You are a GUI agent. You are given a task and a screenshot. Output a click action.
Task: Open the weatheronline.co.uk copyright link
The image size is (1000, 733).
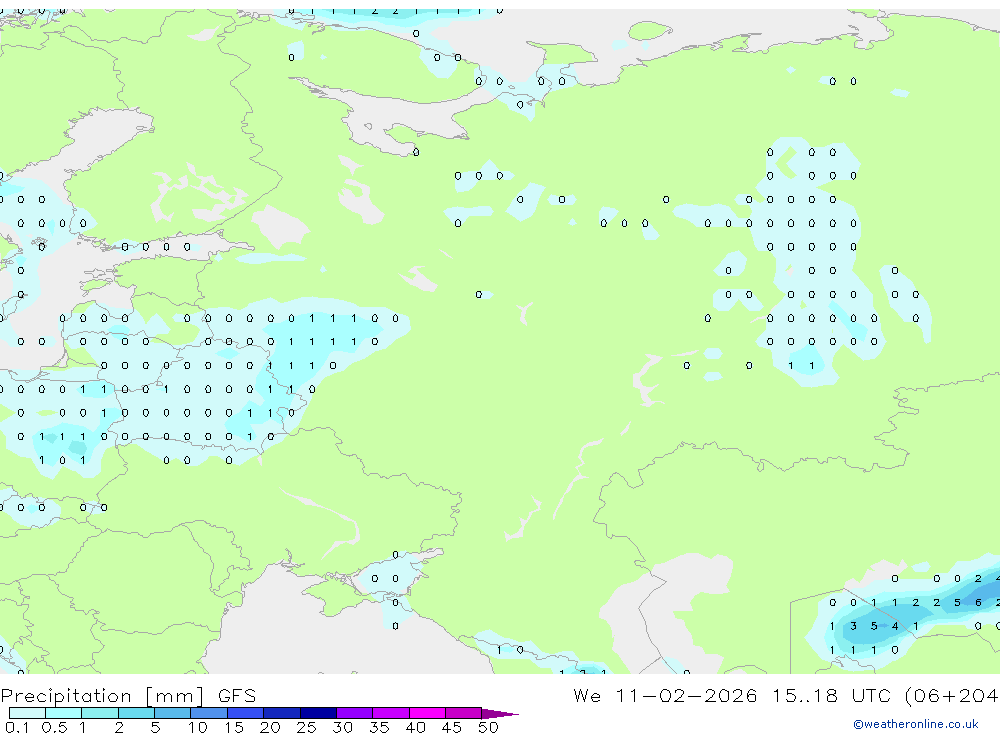click(916, 724)
